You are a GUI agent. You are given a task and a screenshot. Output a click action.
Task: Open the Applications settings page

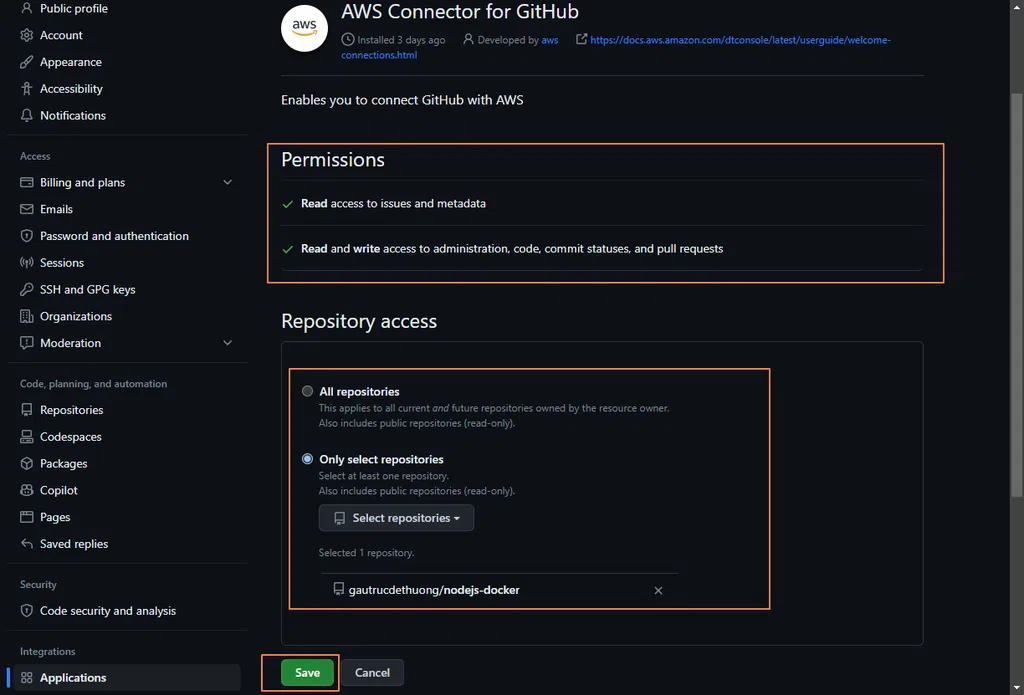click(73, 678)
